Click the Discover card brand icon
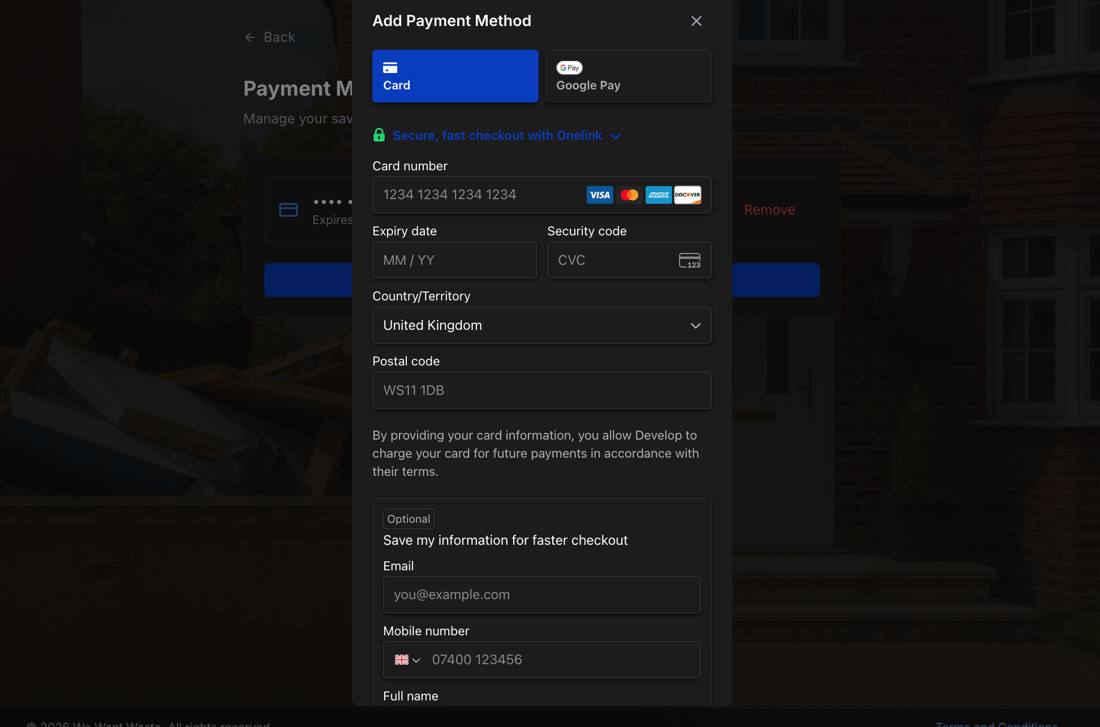Viewport: 1100px width, 727px height. click(x=688, y=195)
